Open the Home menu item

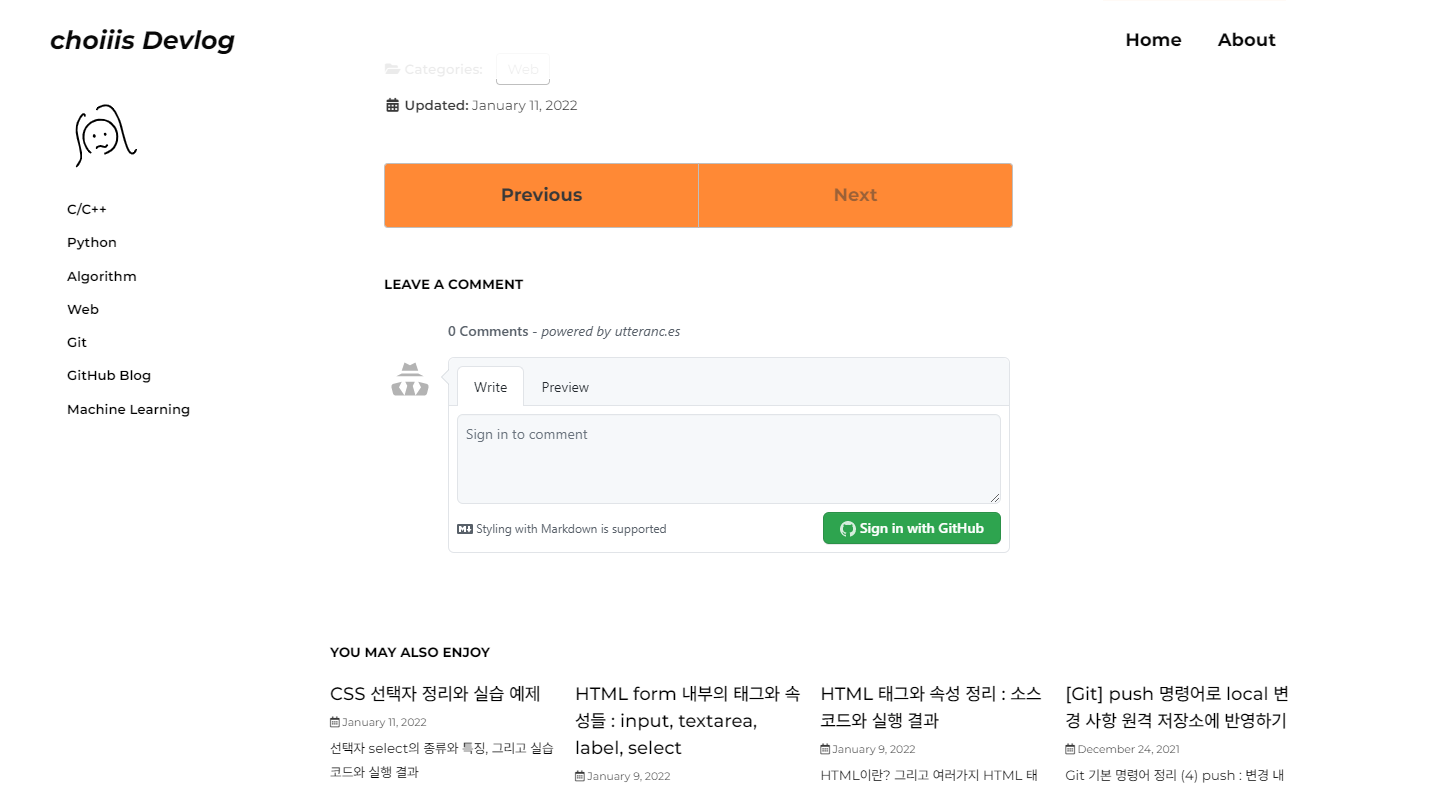(1153, 40)
